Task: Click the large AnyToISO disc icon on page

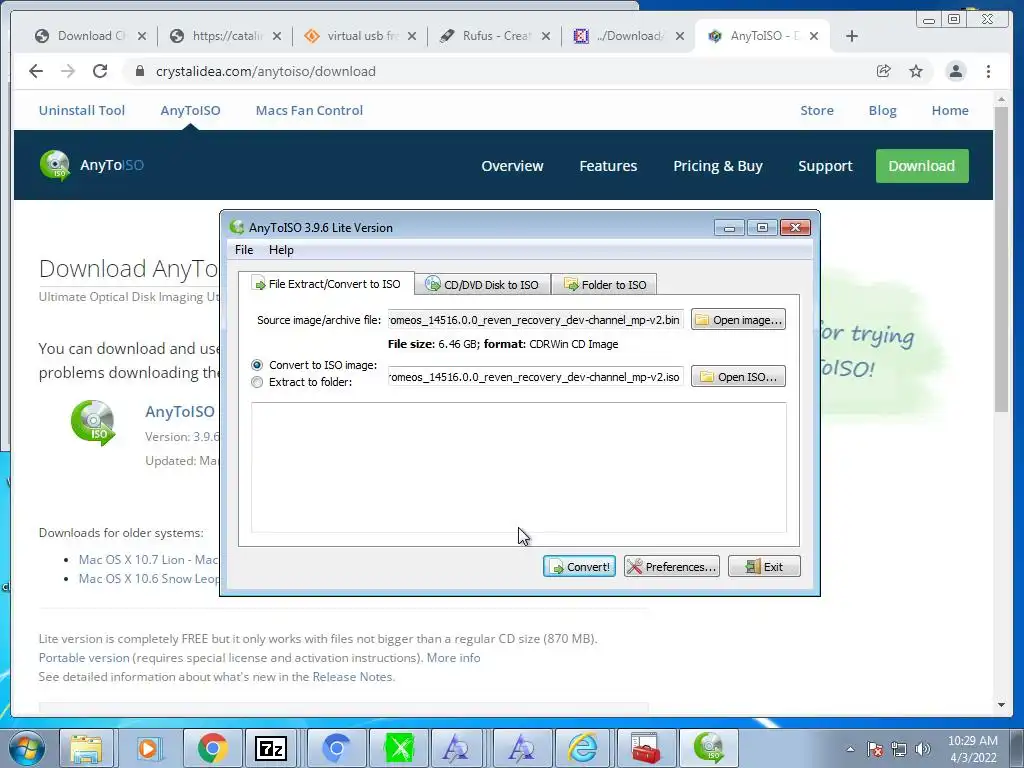Action: coord(93,423)
